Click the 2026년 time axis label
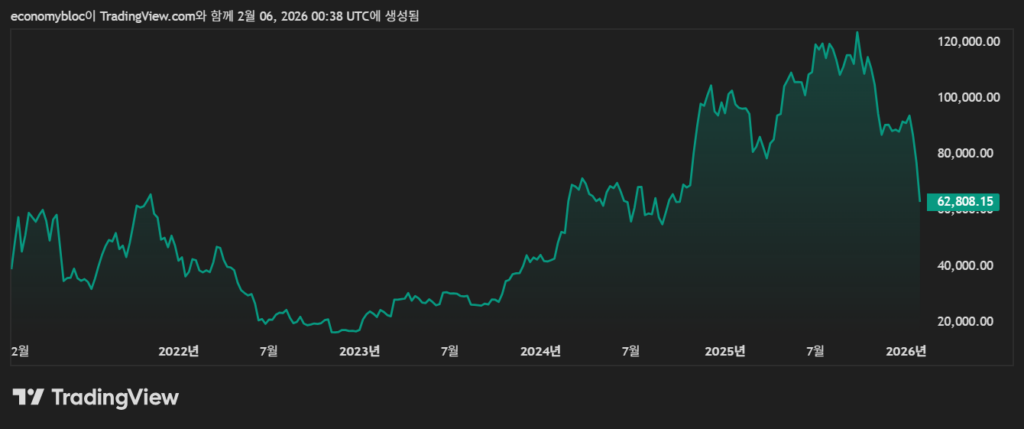 [908, 351]
